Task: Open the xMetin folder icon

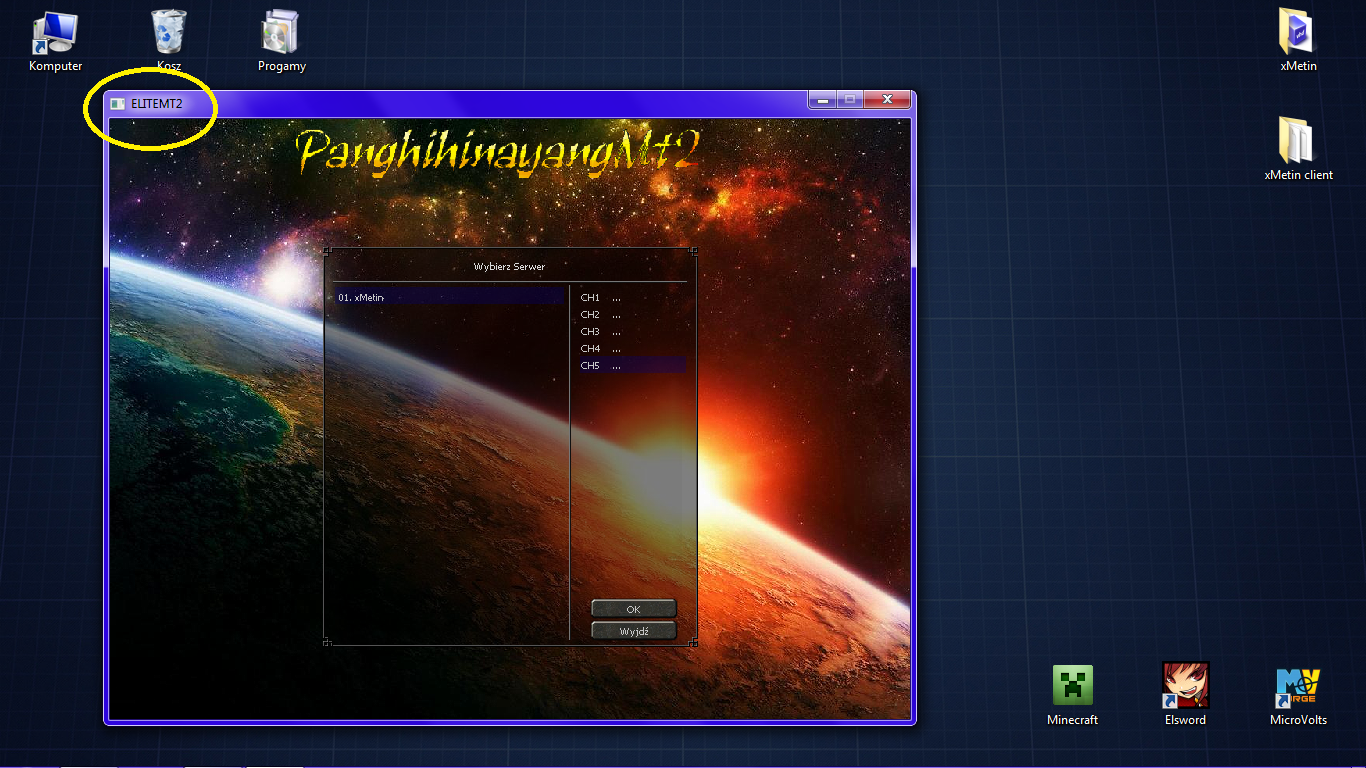Action: [1298, 40]
